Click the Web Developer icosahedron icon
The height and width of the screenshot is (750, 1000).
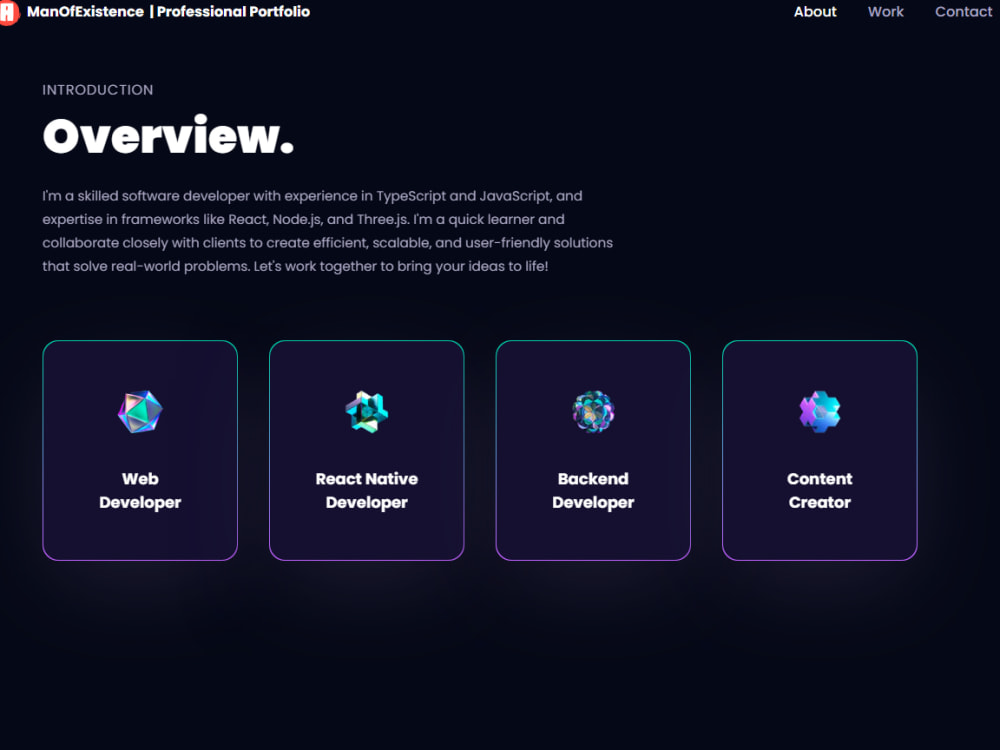coord(140,412)
